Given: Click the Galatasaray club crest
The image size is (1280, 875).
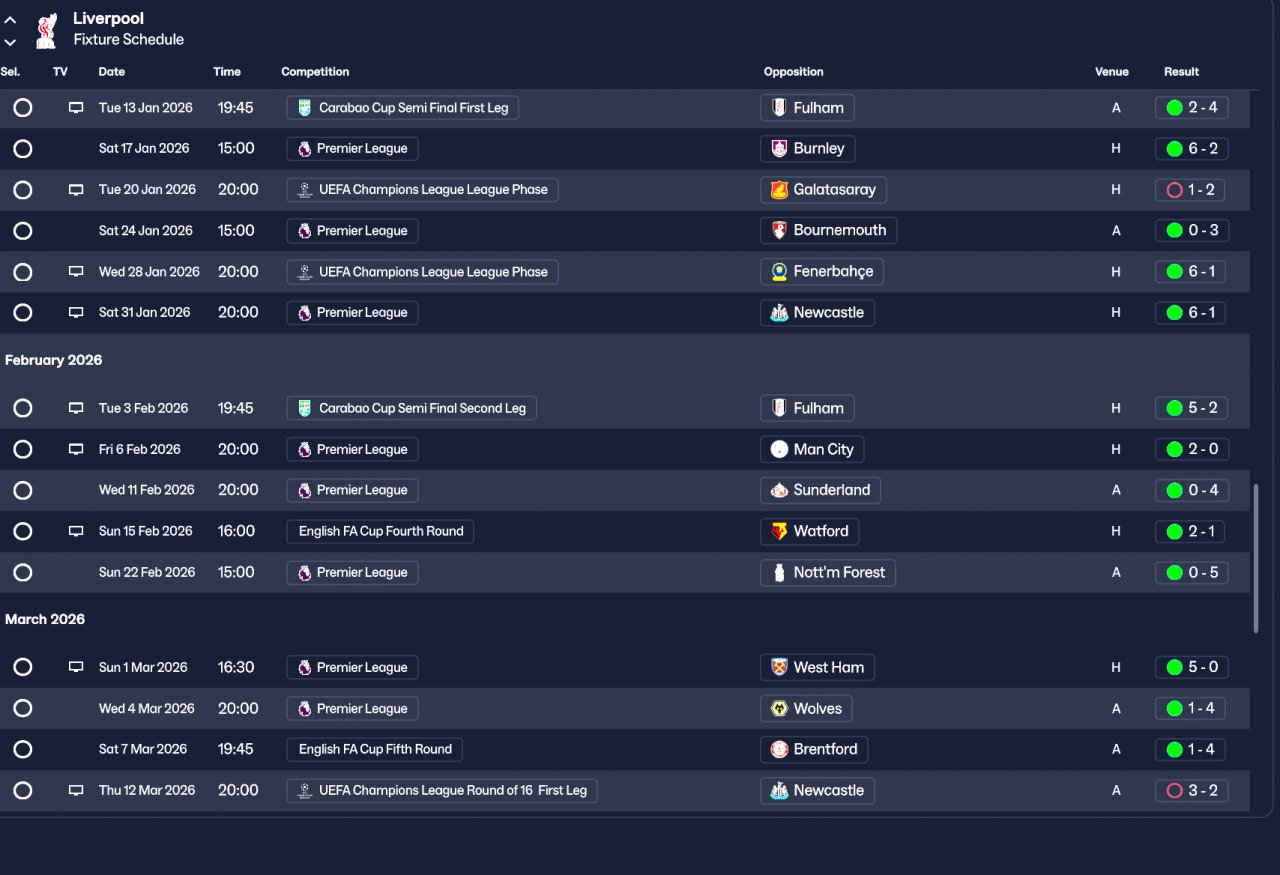Looking at the screenshot, I should [779, 190].
